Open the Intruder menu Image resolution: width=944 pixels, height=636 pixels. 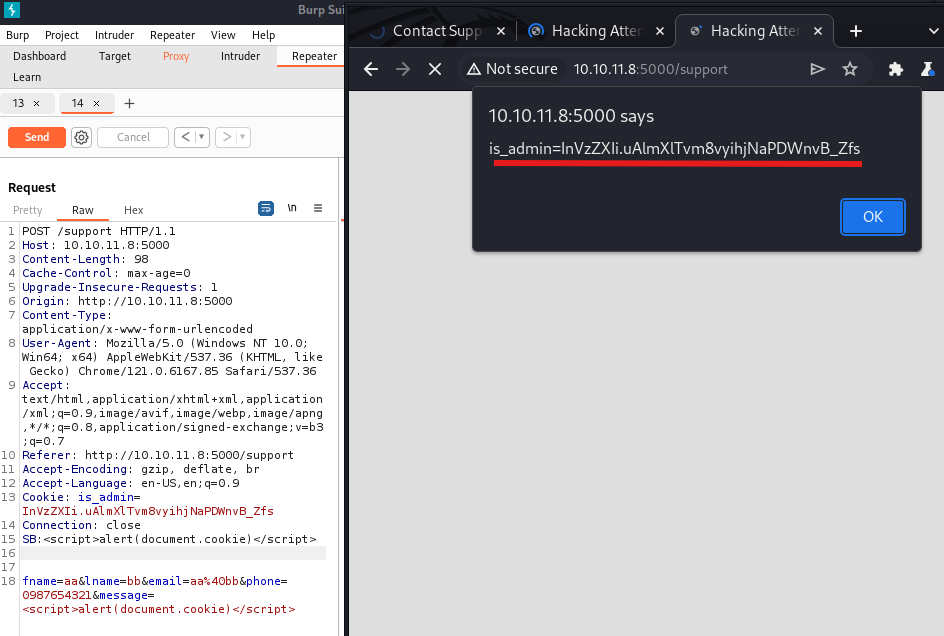point(114,35)
